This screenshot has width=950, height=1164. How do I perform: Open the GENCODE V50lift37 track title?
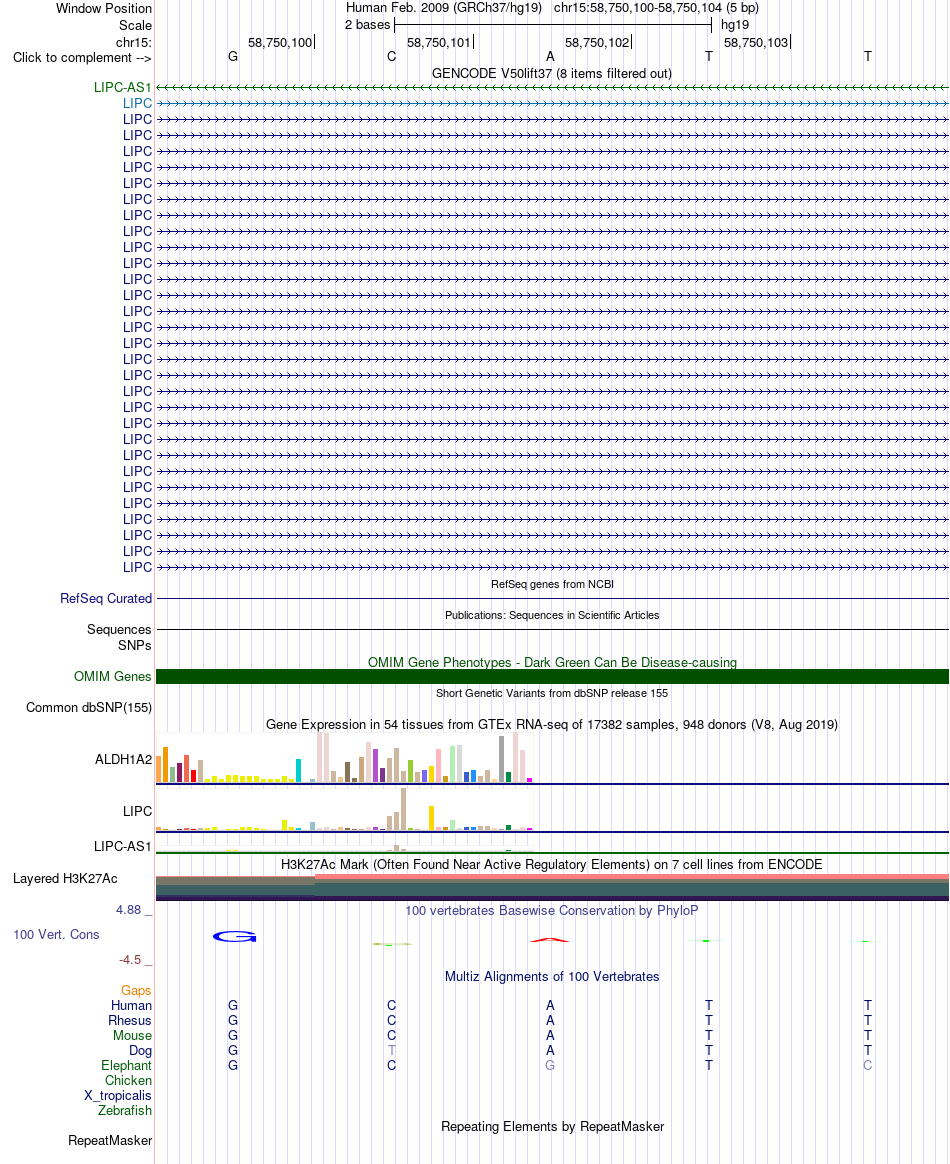551,73
